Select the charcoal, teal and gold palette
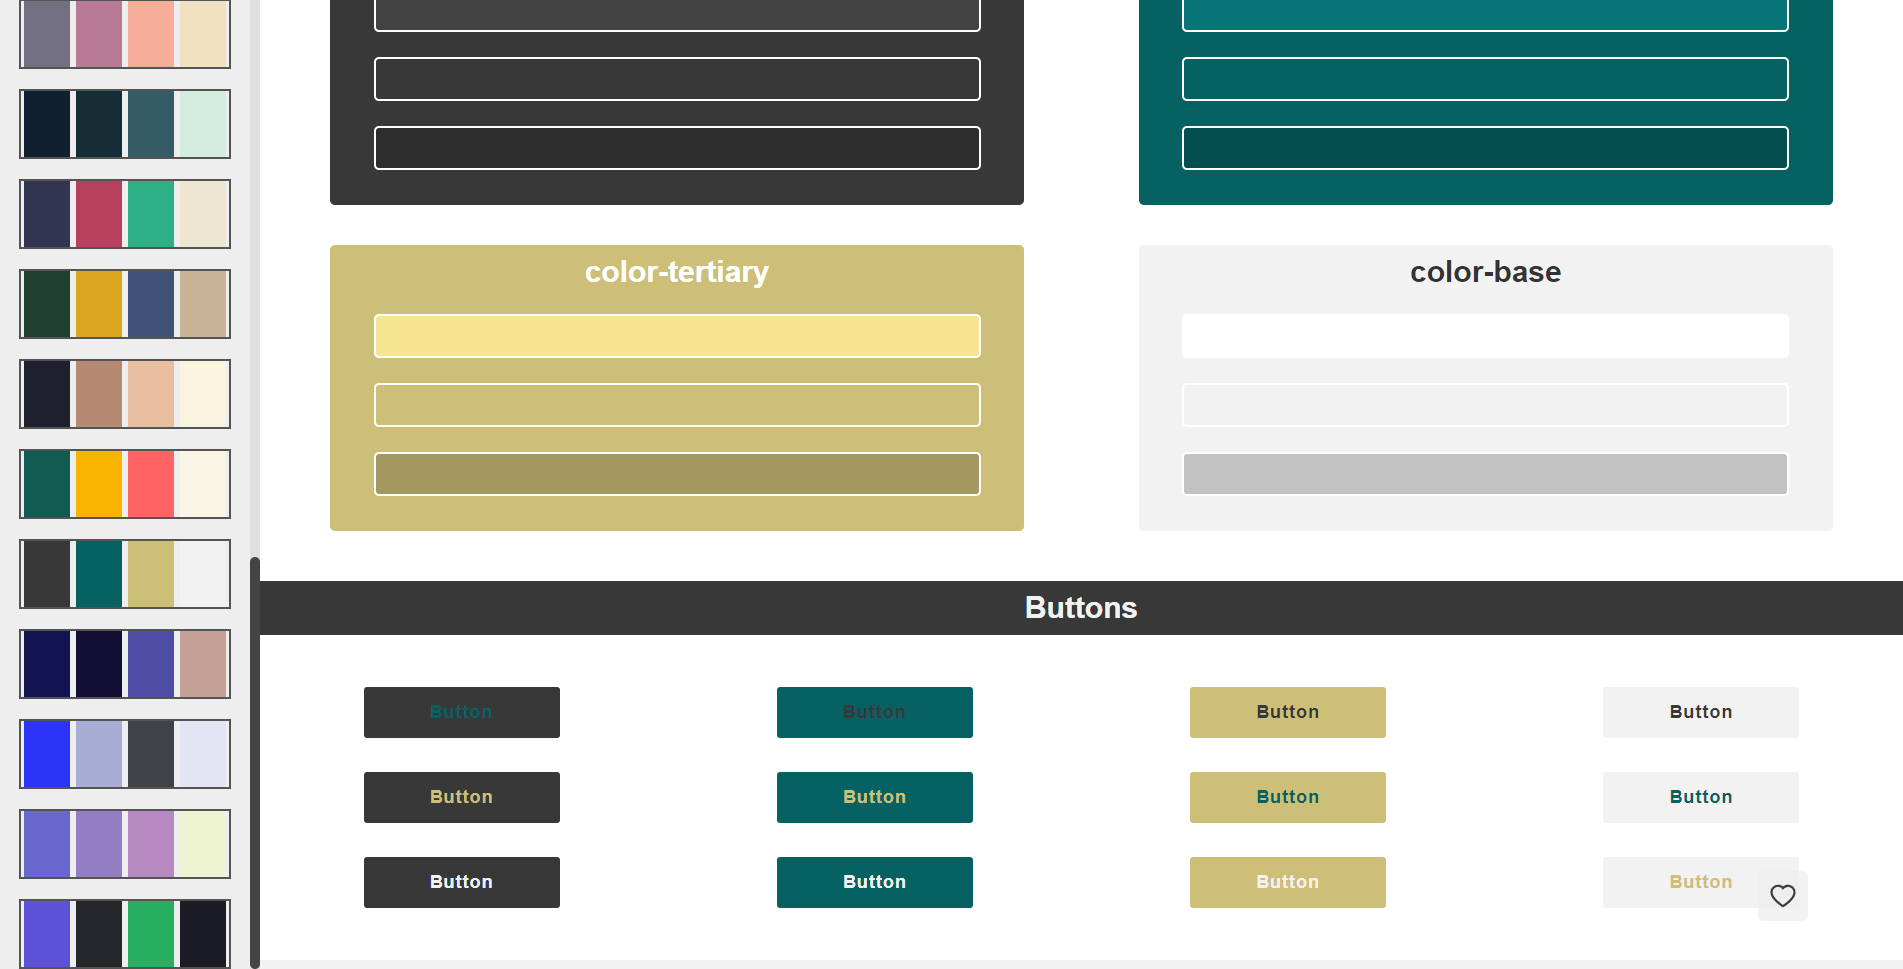1903x969 pixels. pyautogui.click(x=124, y=573)
